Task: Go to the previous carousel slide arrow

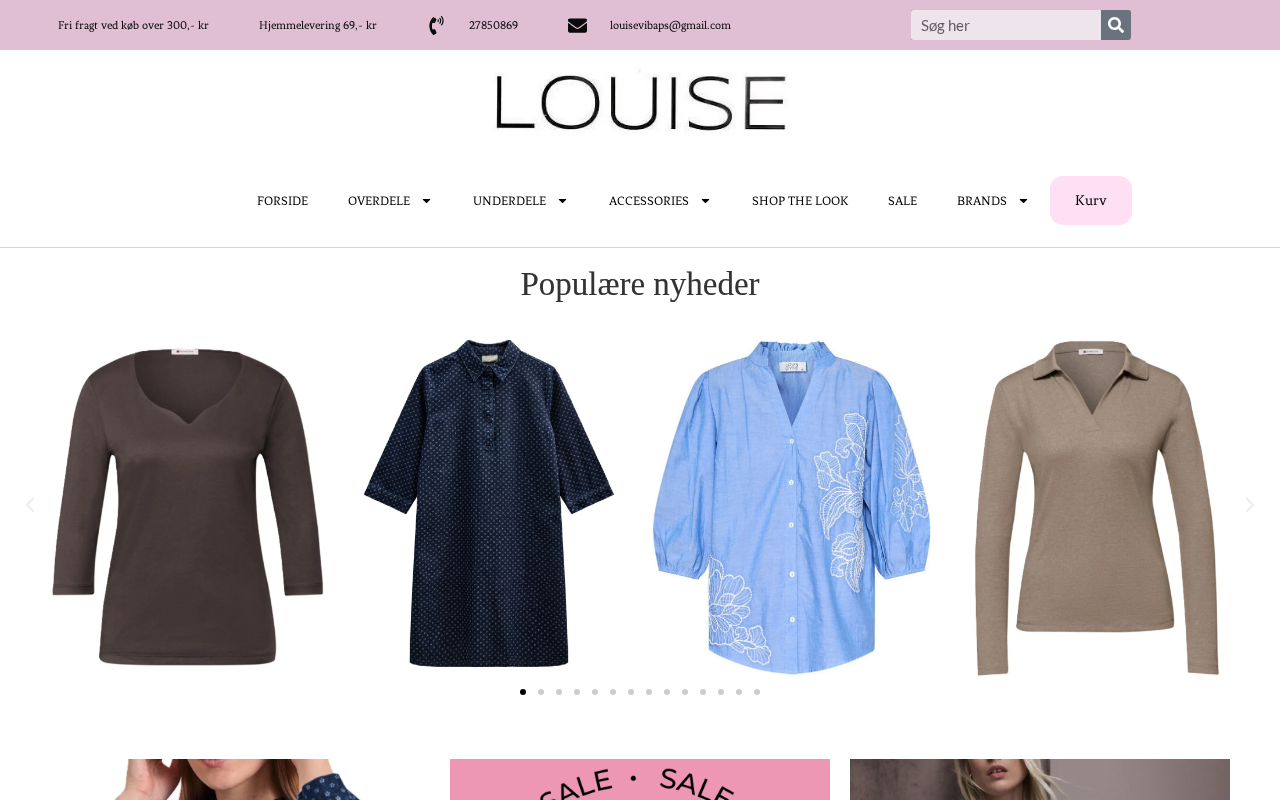Action: pos(30,505)
